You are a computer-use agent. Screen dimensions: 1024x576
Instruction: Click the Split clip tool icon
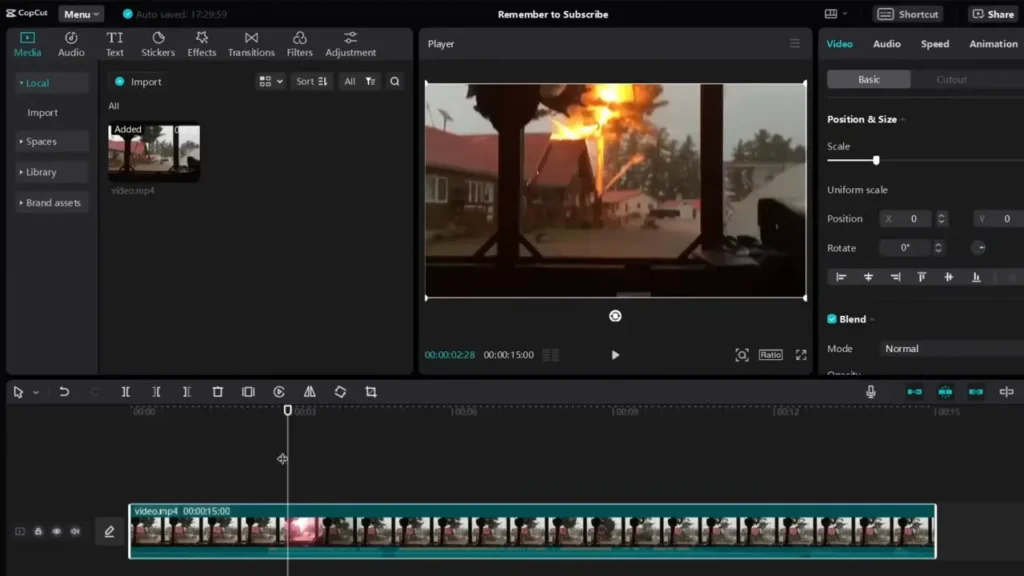coord(125,392)
